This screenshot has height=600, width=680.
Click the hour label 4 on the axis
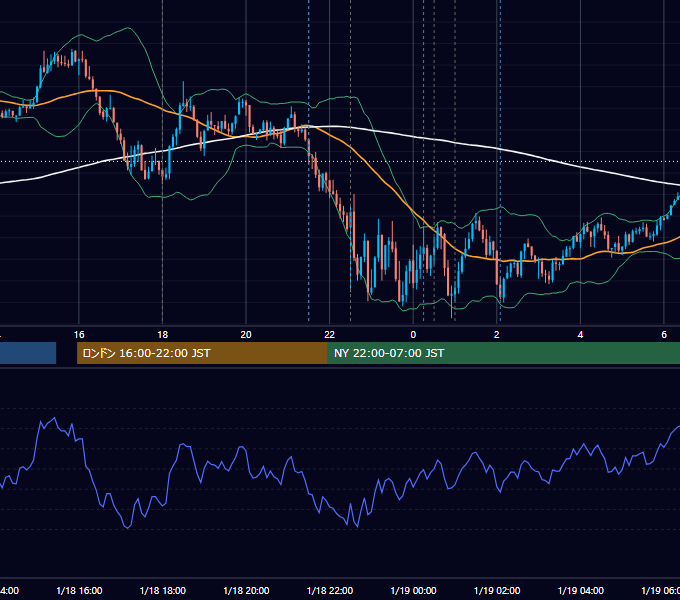[x=580, y=335]
